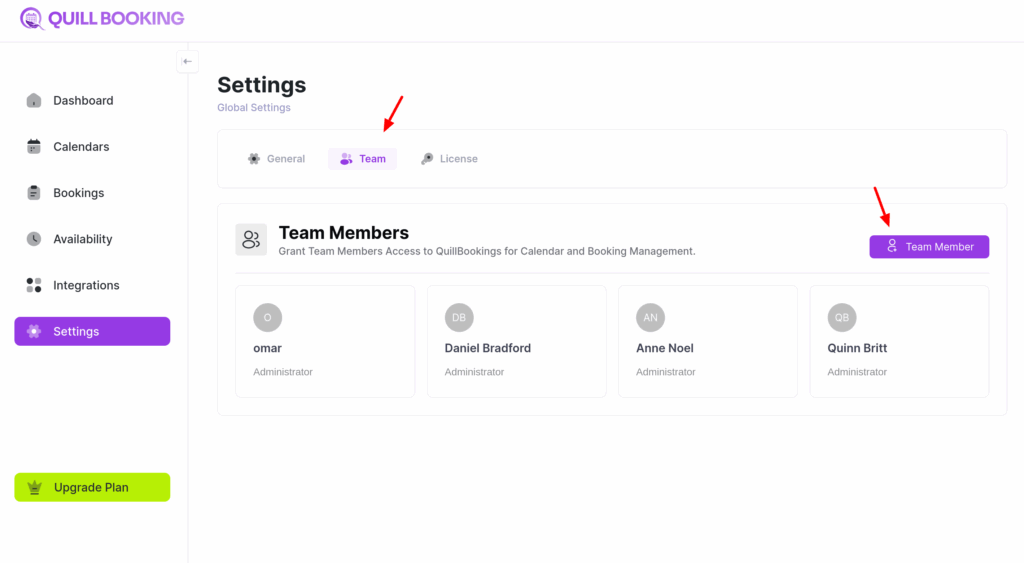This screenshot has width=1024, height=563.
Task: Click the Dashboard home icon
Action: pyautogui.click(x=34, y=100)
